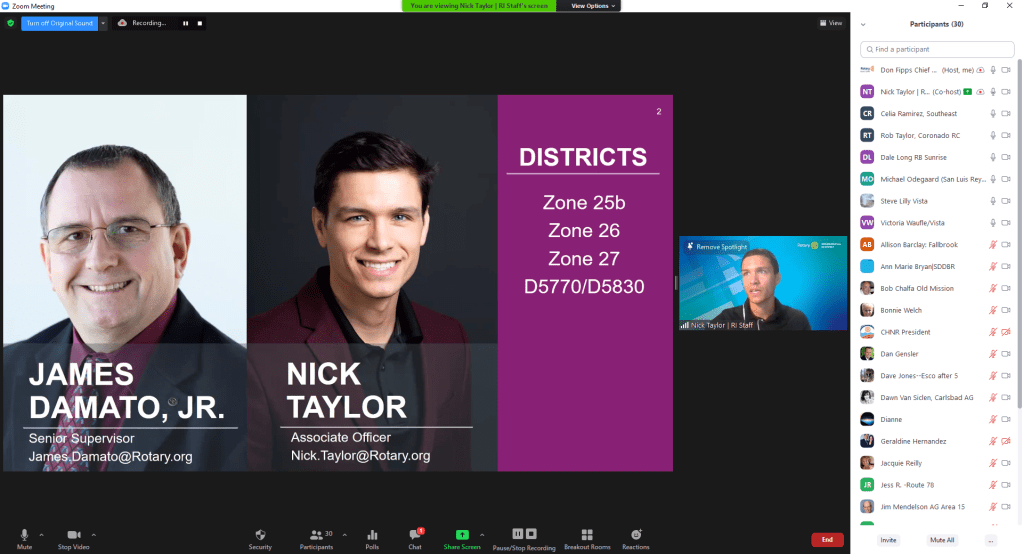
Task: Open the Security shield options
Action: coord(260,537)
